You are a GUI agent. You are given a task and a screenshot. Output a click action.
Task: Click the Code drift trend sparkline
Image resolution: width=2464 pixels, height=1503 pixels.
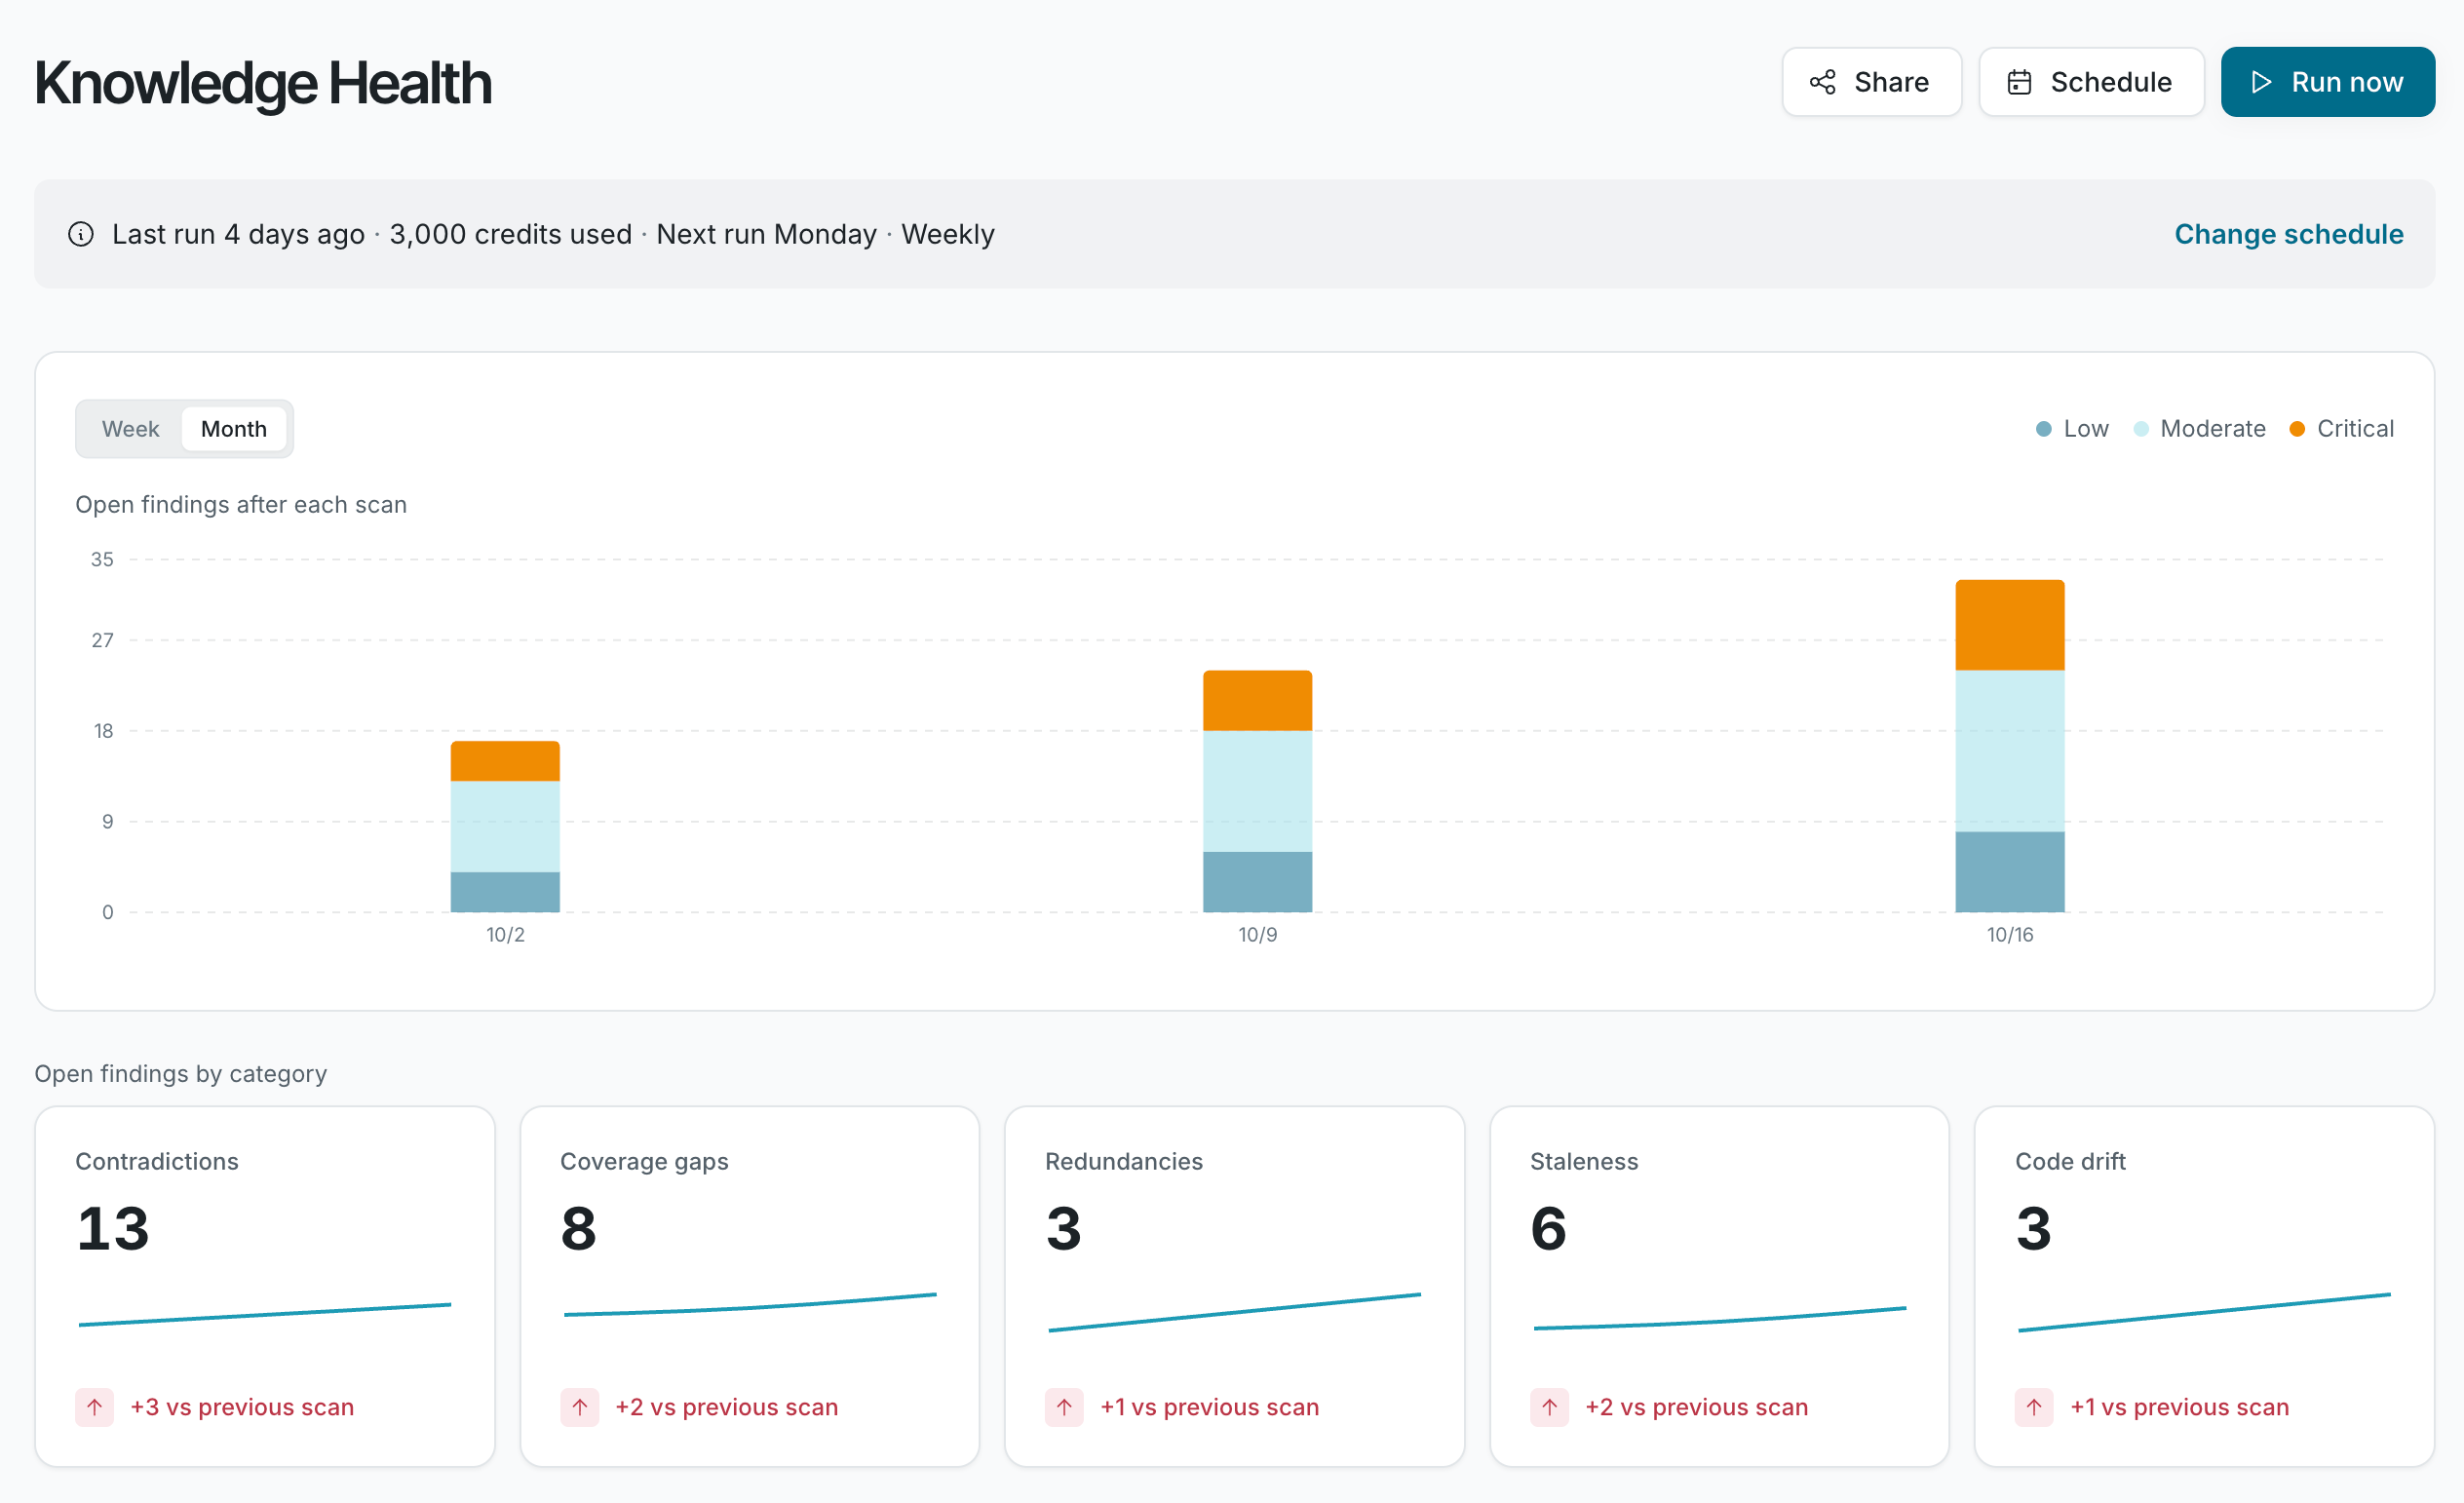pyautogui.click(x=2204, y=1312)
